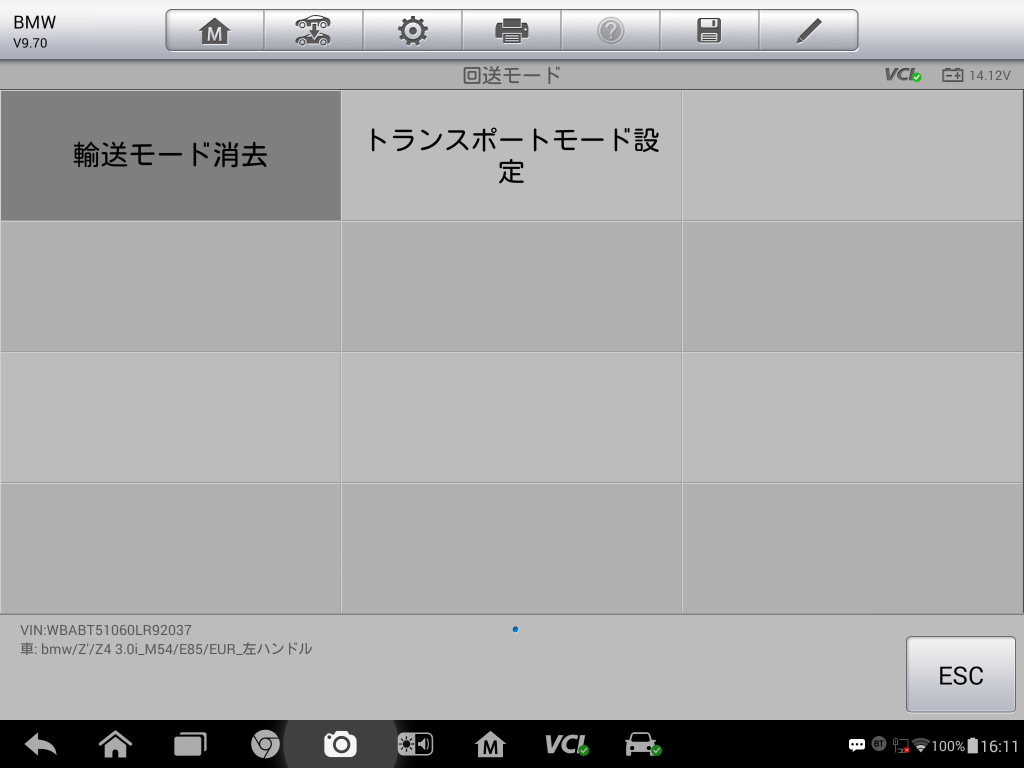
Task: Open settings gear in top toolbar
Action: click(x=413, y=31)
